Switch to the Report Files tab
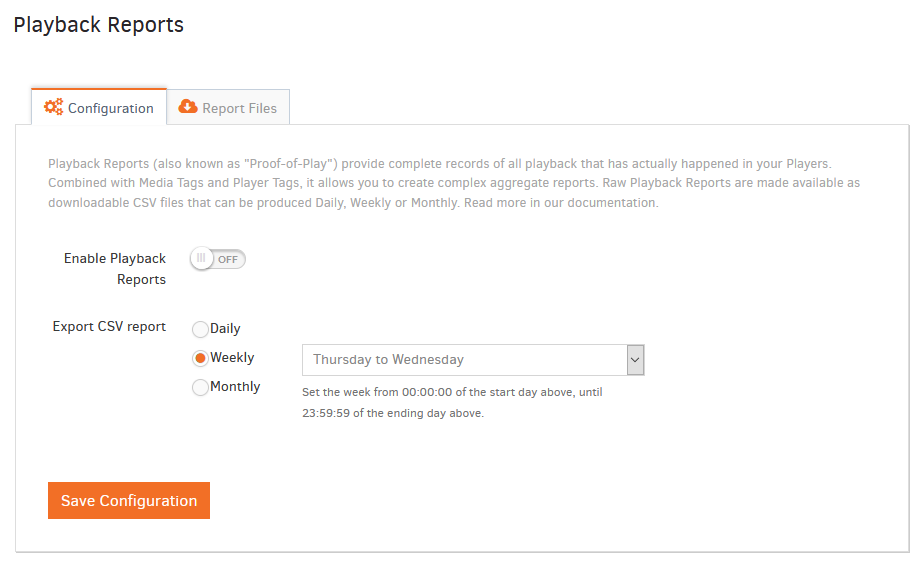Viewport: 920px width, 563px height. click(x=228, y=107)
